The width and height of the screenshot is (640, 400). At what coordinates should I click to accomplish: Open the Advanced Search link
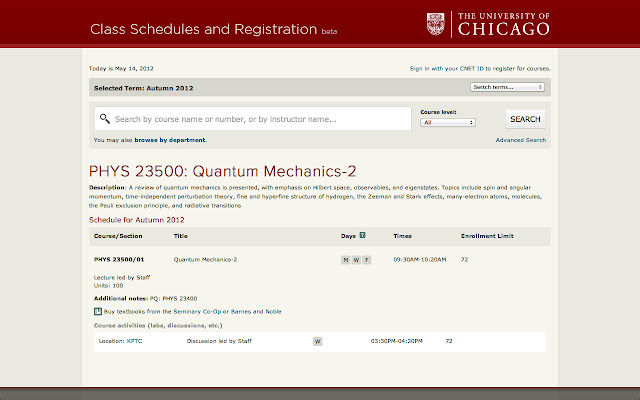coord(520,140)
